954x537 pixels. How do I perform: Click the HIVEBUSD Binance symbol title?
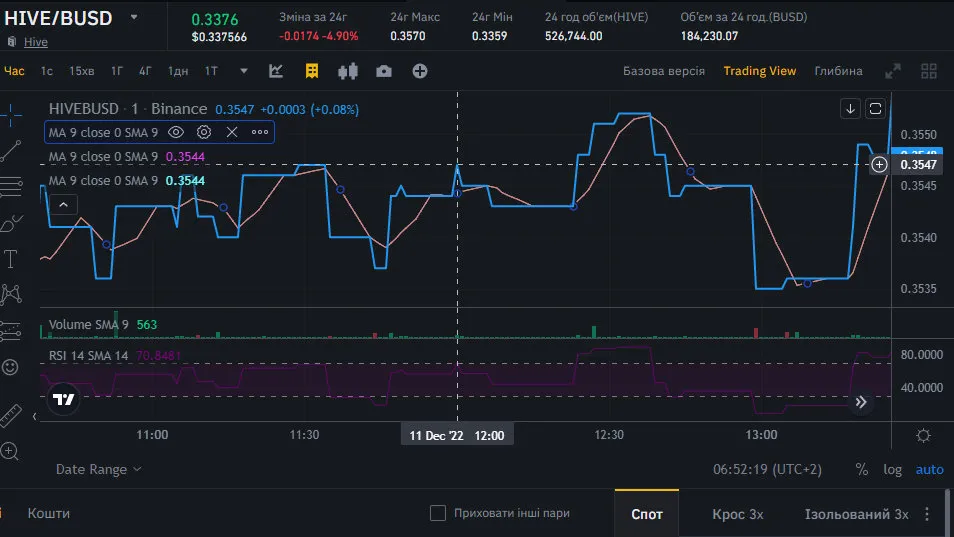128,109
